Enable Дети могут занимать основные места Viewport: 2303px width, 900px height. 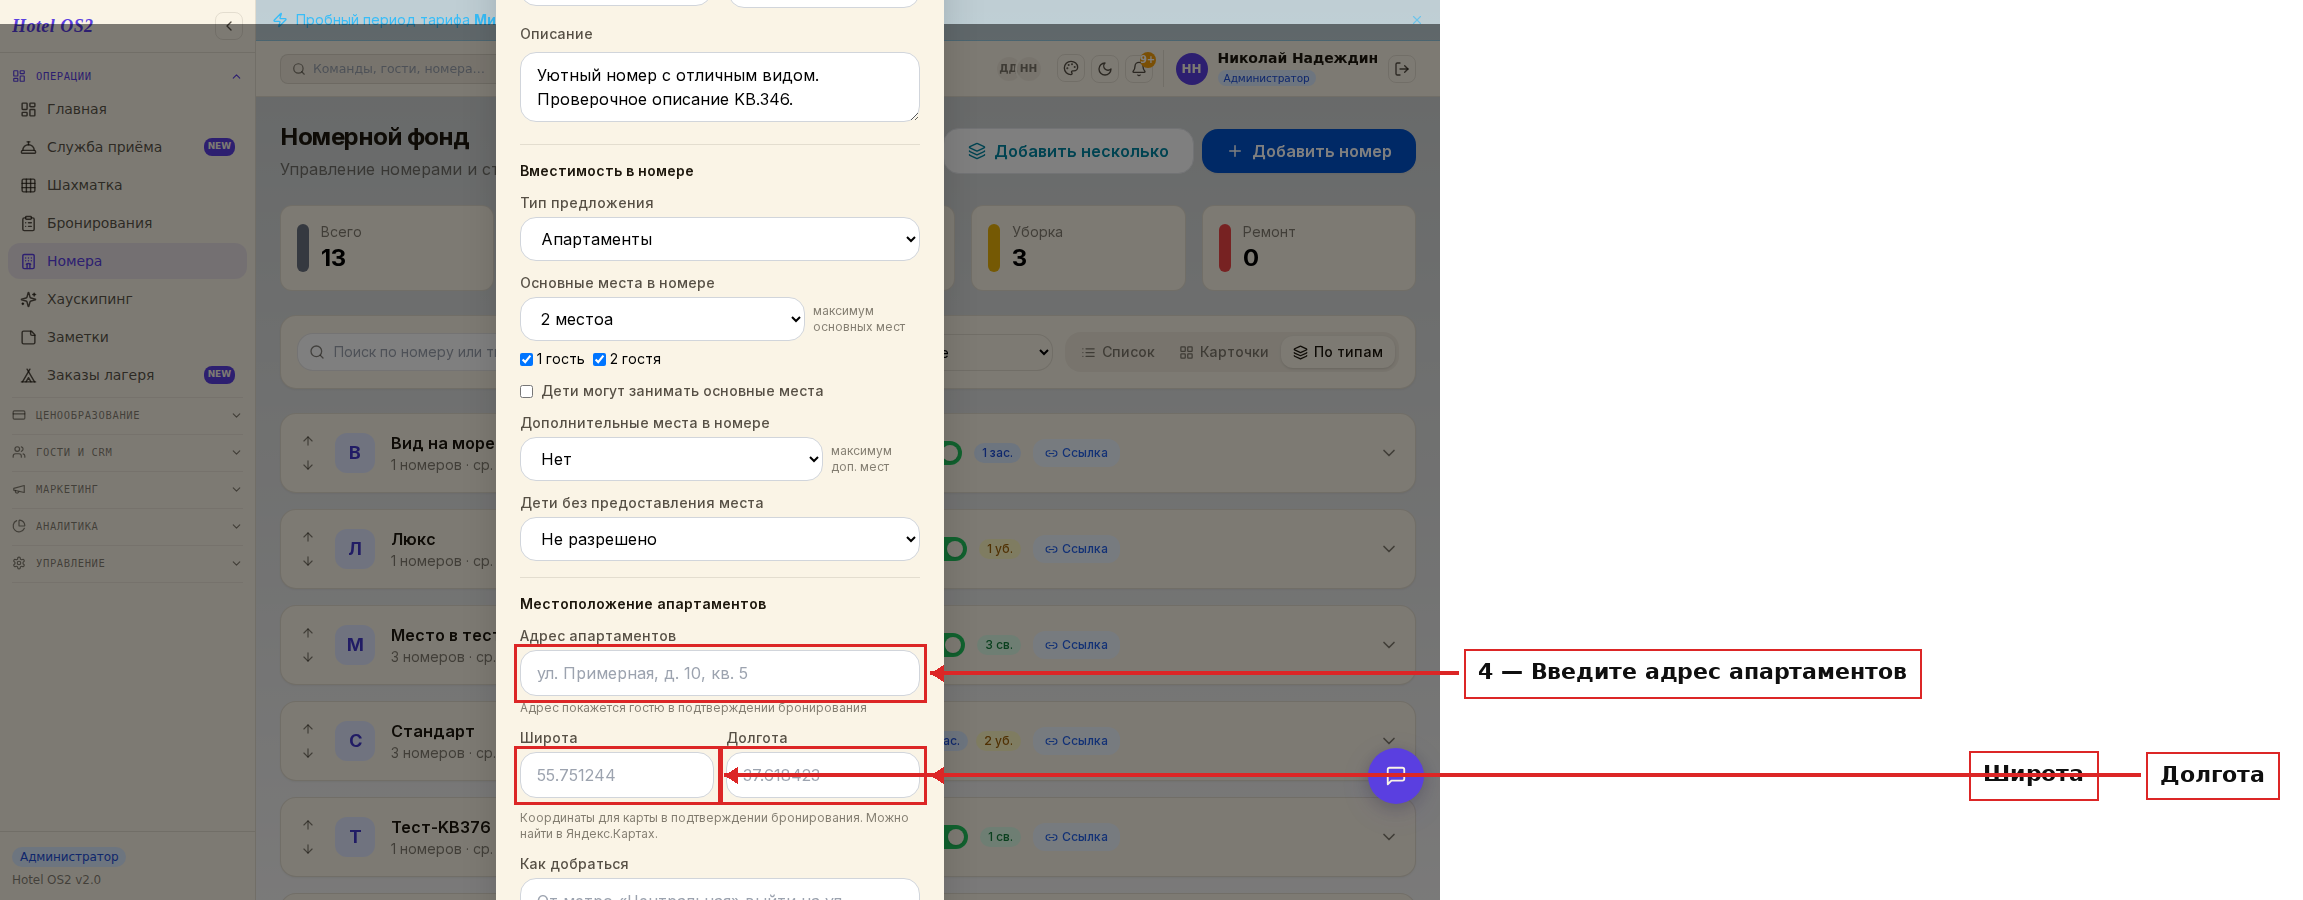526,391
